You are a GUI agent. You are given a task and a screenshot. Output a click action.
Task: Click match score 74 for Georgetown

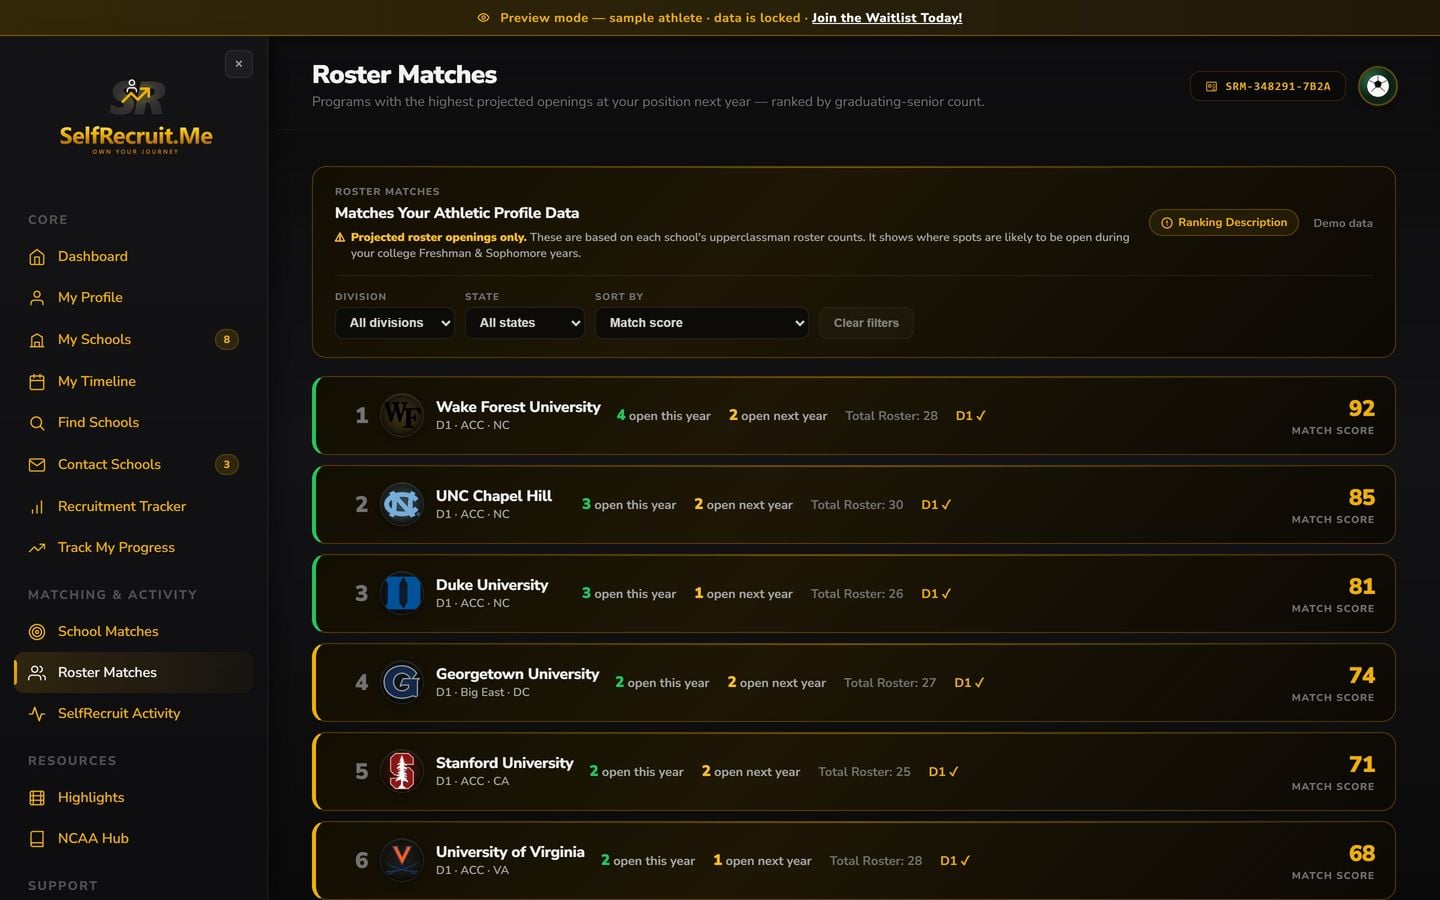click(x=1361, y=675)
